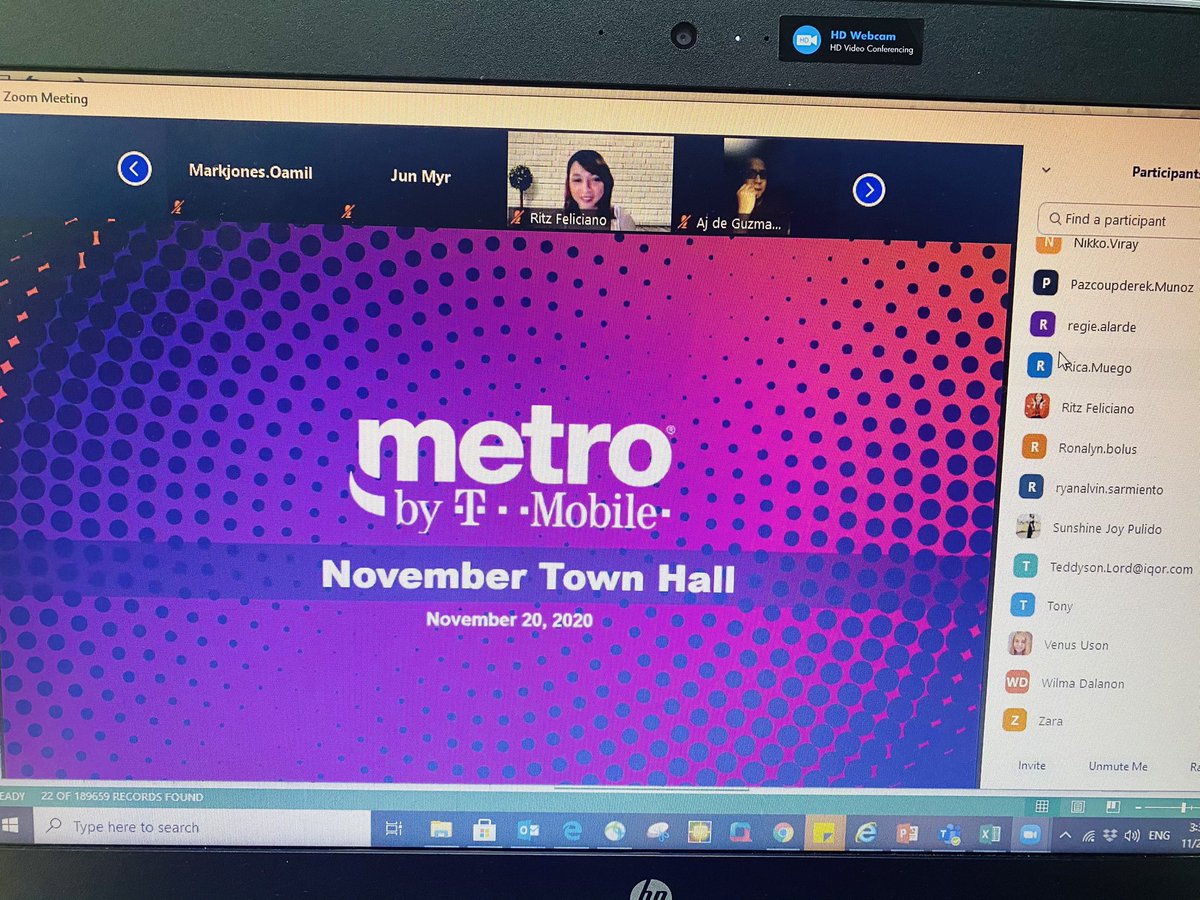Click Ritz Feliciano's video thumbnail

(590, 182)
